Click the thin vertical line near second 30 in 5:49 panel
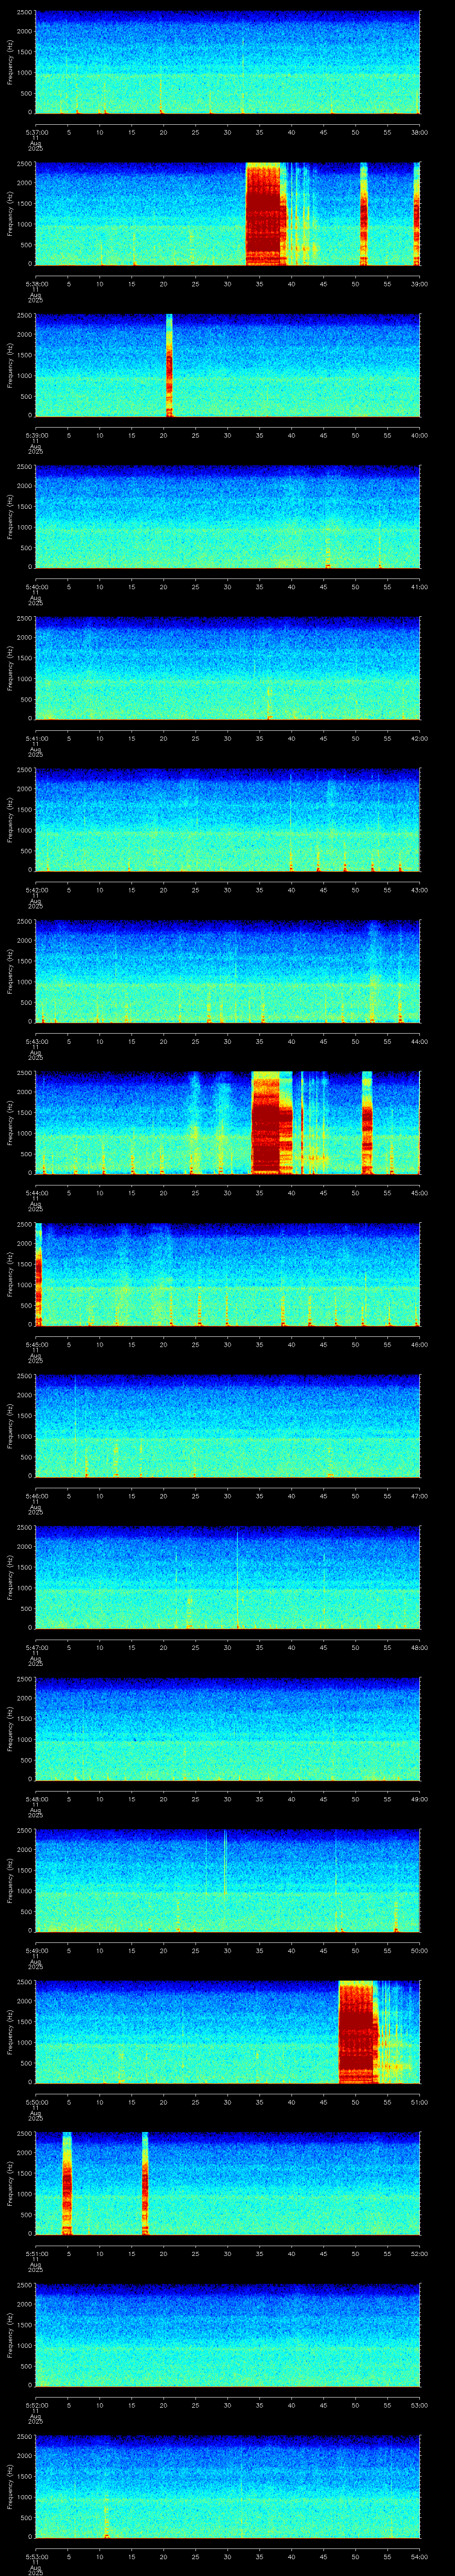This screenshot has height=2576, width=455. [225, 1862]
